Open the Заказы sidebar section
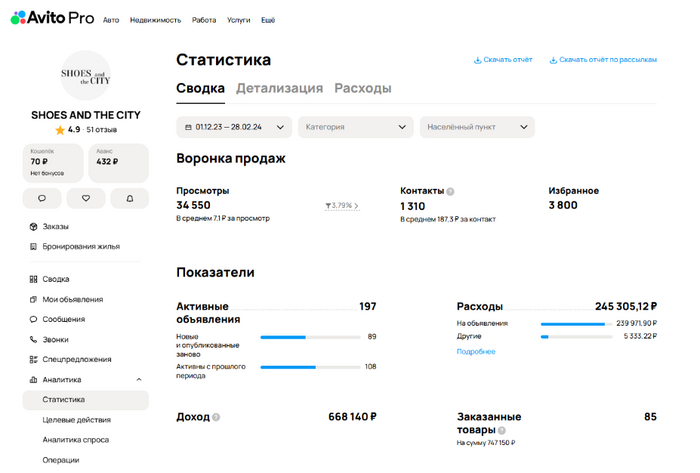 (55, 227)
